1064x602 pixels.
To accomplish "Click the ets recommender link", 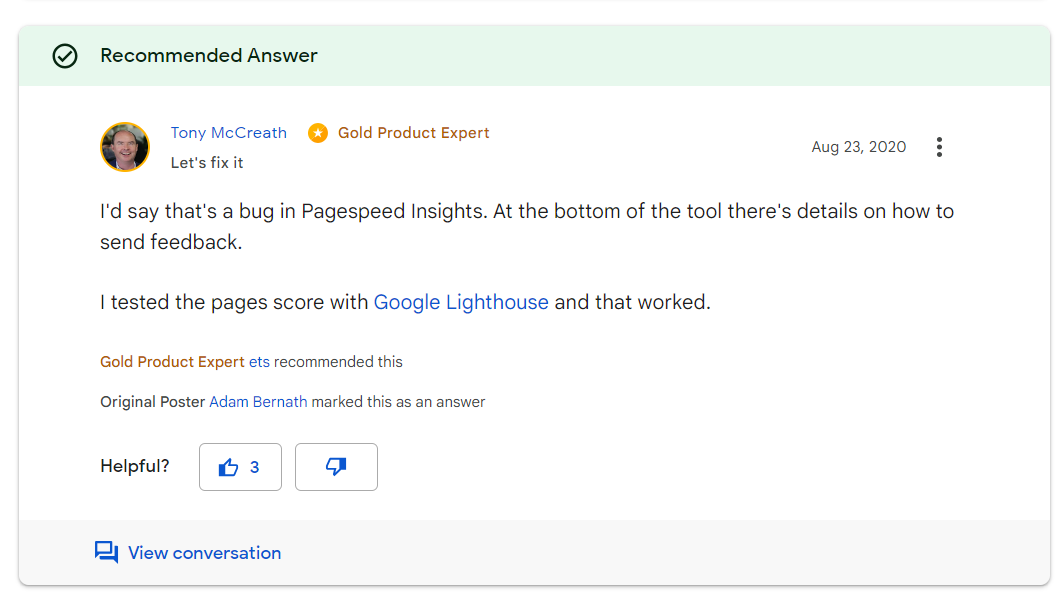I will pyautogui.click(x=259, y=362).
